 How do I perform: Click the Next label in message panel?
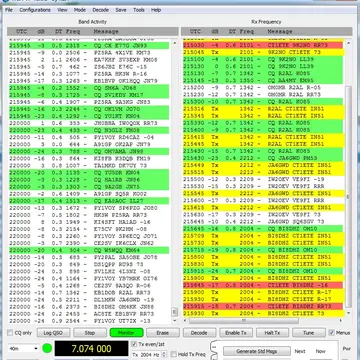[x=300, y=351]
